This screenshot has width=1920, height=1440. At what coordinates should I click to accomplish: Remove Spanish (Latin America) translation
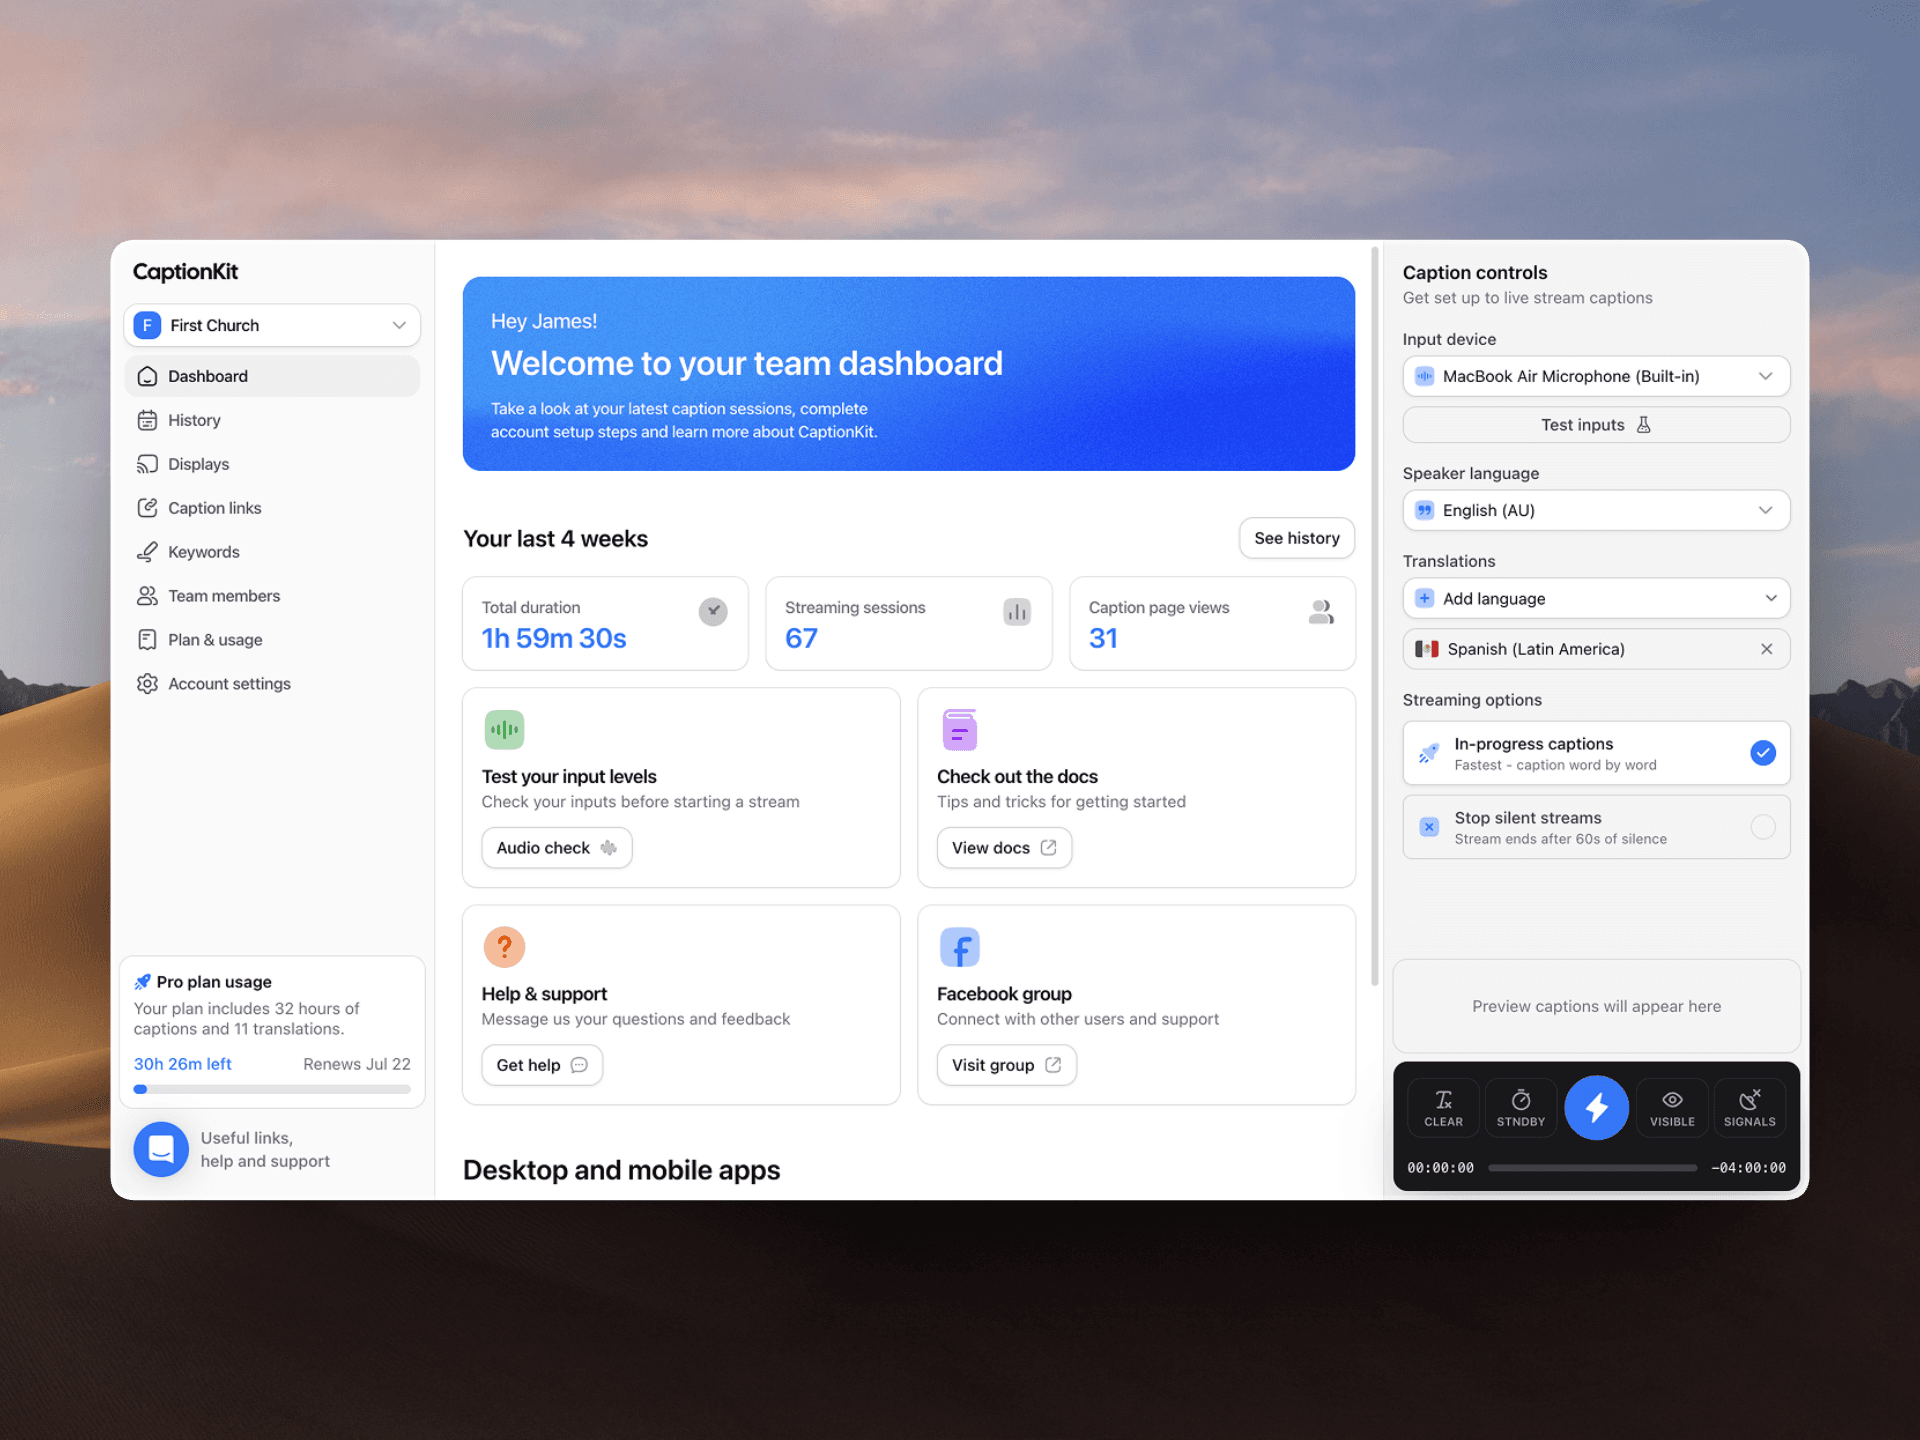[x=1766, y=649]
